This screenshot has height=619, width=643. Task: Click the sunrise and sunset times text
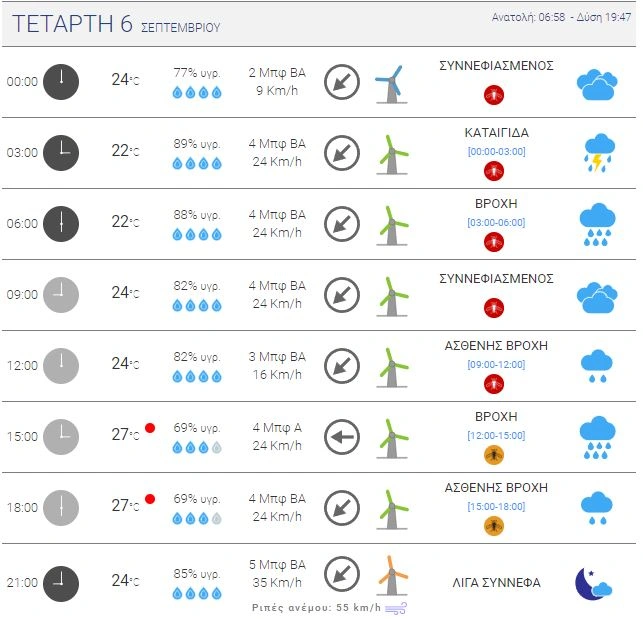coord(558,18)
